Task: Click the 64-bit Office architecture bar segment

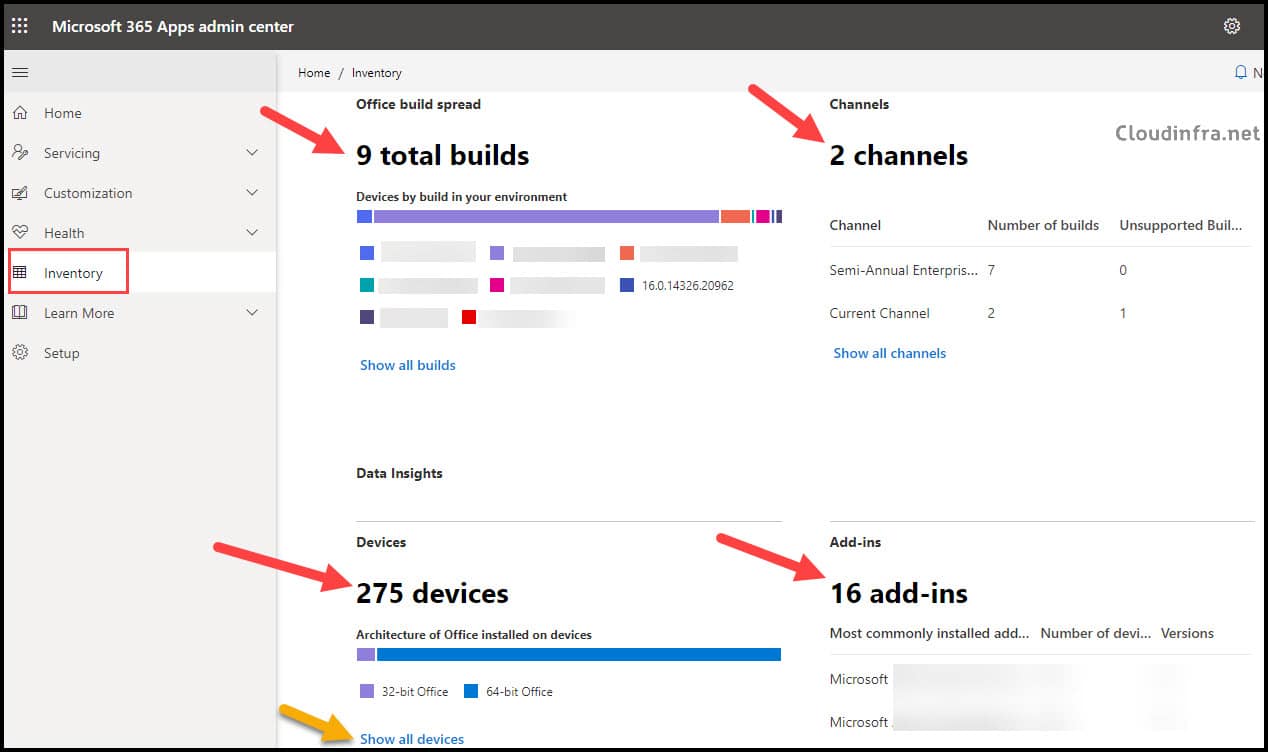Action: pos(579,654)
